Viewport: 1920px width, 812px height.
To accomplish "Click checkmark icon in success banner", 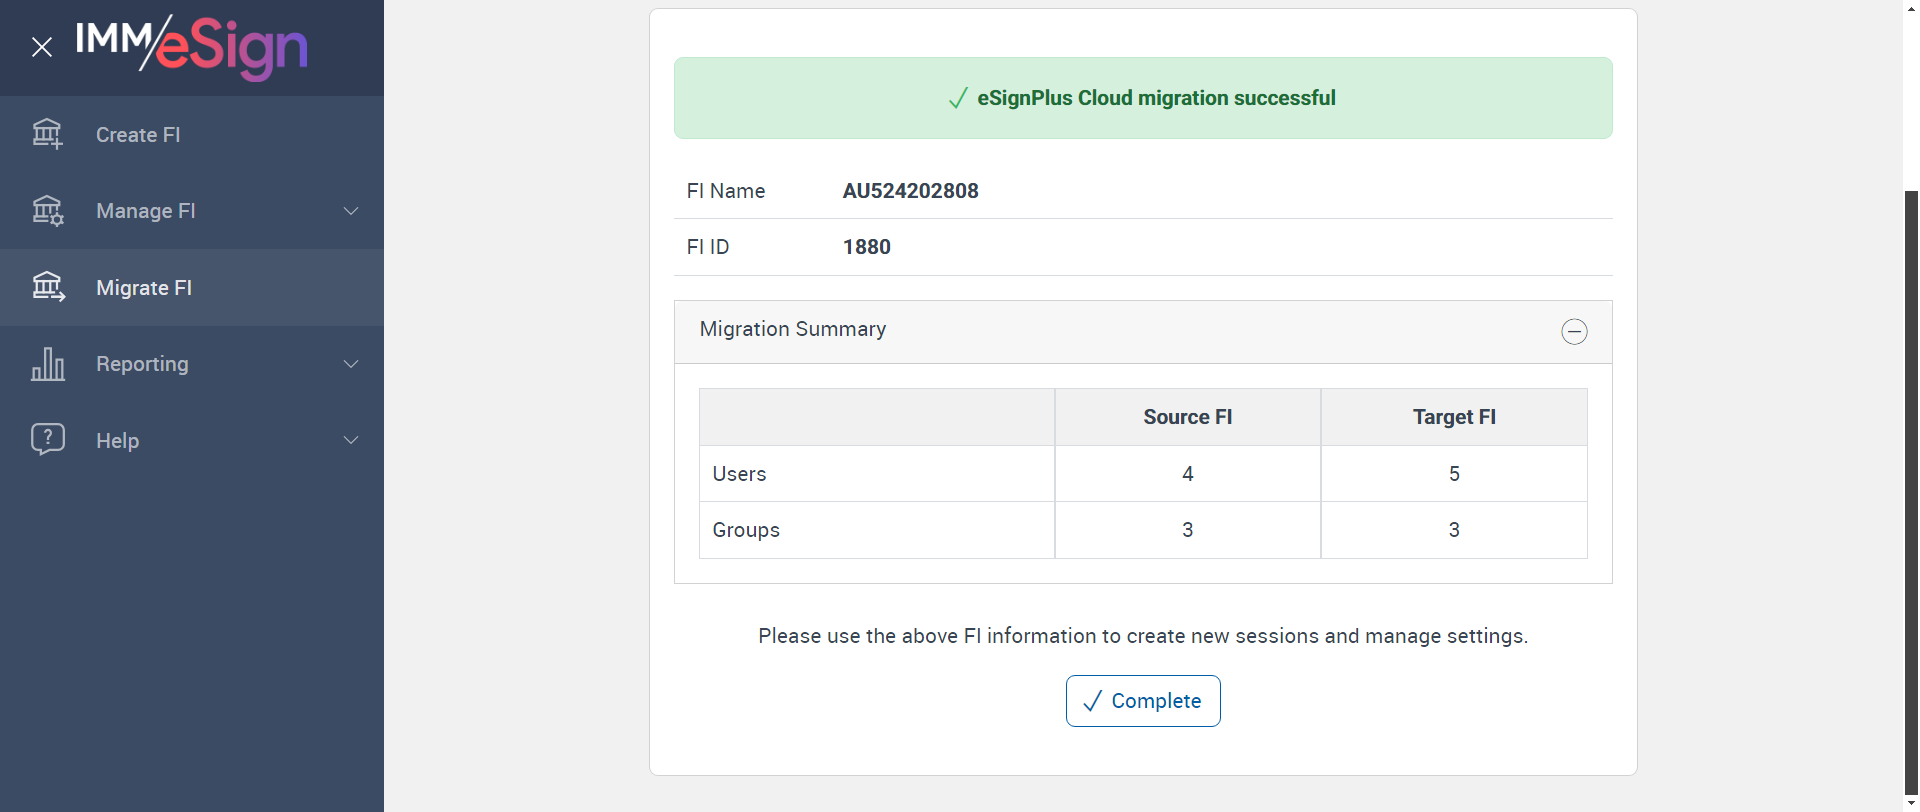I will [x=957, y=98].
